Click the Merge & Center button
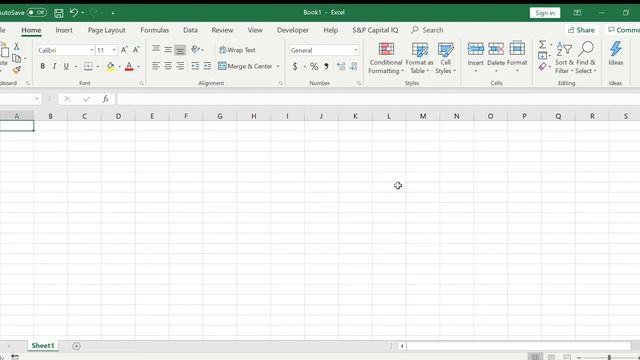 coord(245,66)
